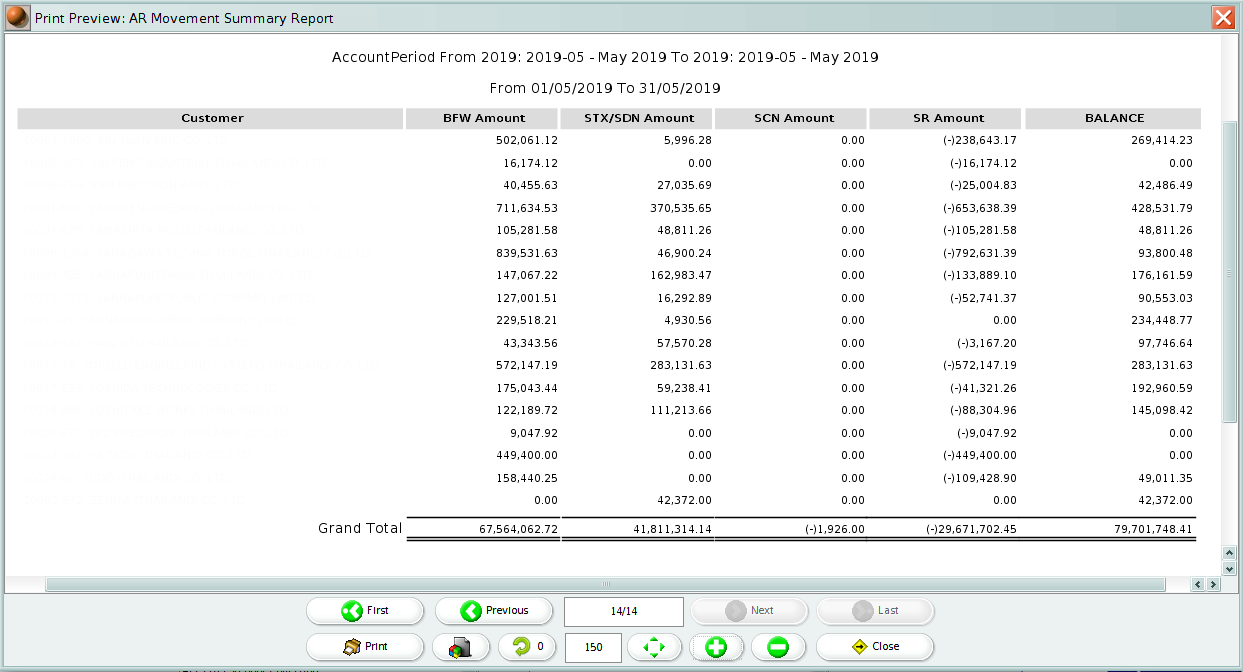1243x672 pixels.
Task: Click the BFW Amount column header
Action: point(484,118)
